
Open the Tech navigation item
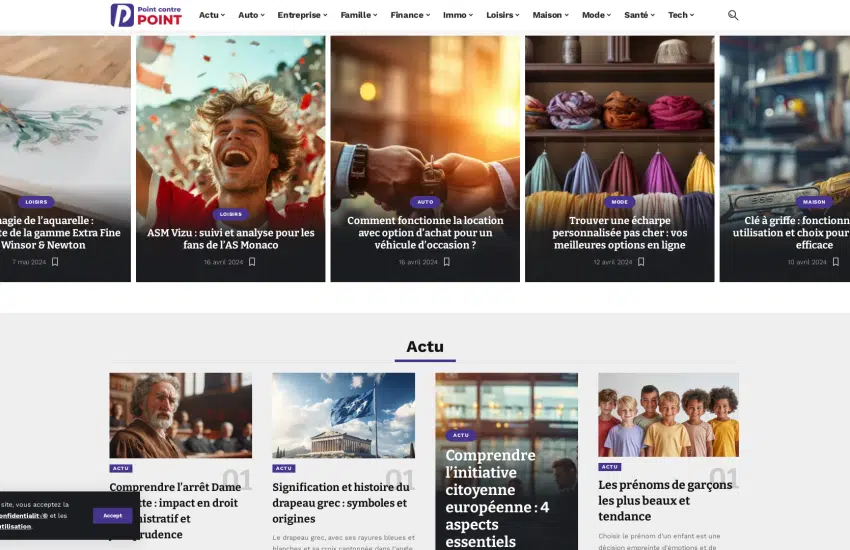coord(681,15)
